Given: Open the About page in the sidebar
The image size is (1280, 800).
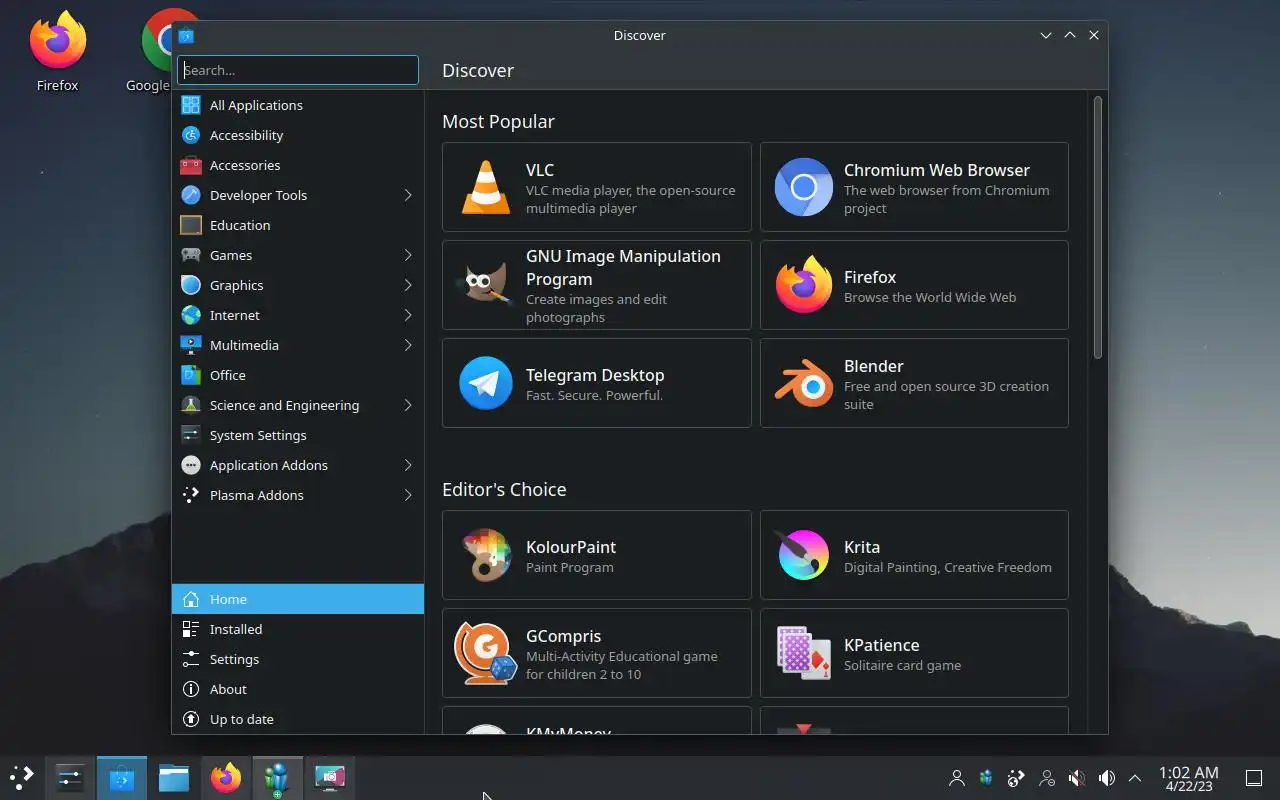Looking at the screenshot, I should point(298,689).
